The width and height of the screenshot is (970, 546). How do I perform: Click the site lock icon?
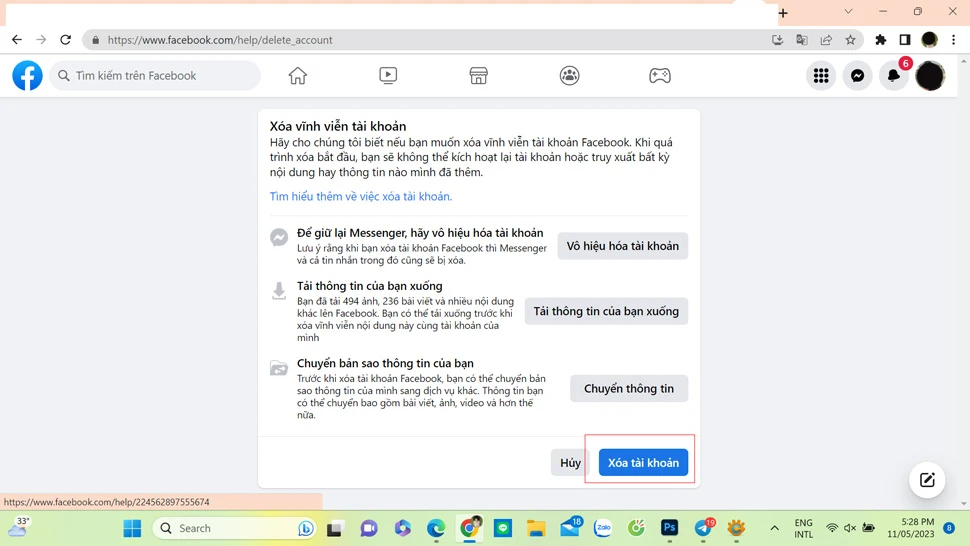click(x=95, y=40)
